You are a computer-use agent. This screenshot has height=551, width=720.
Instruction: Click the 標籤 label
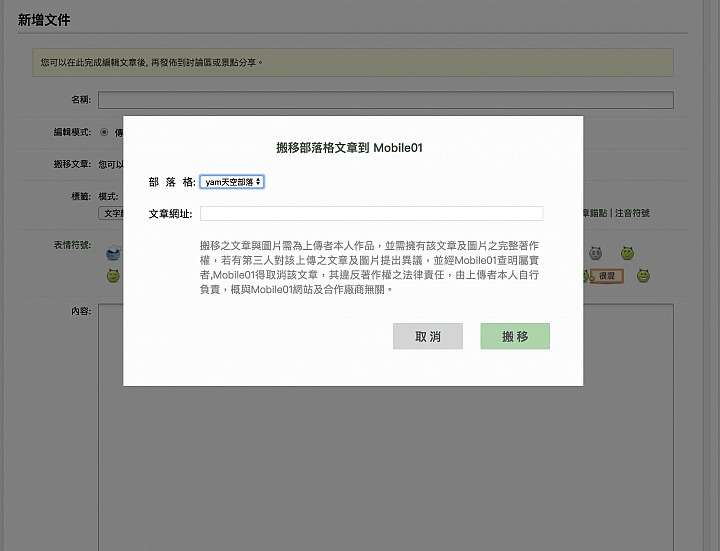pyautogui.click(x=81, y=197)
